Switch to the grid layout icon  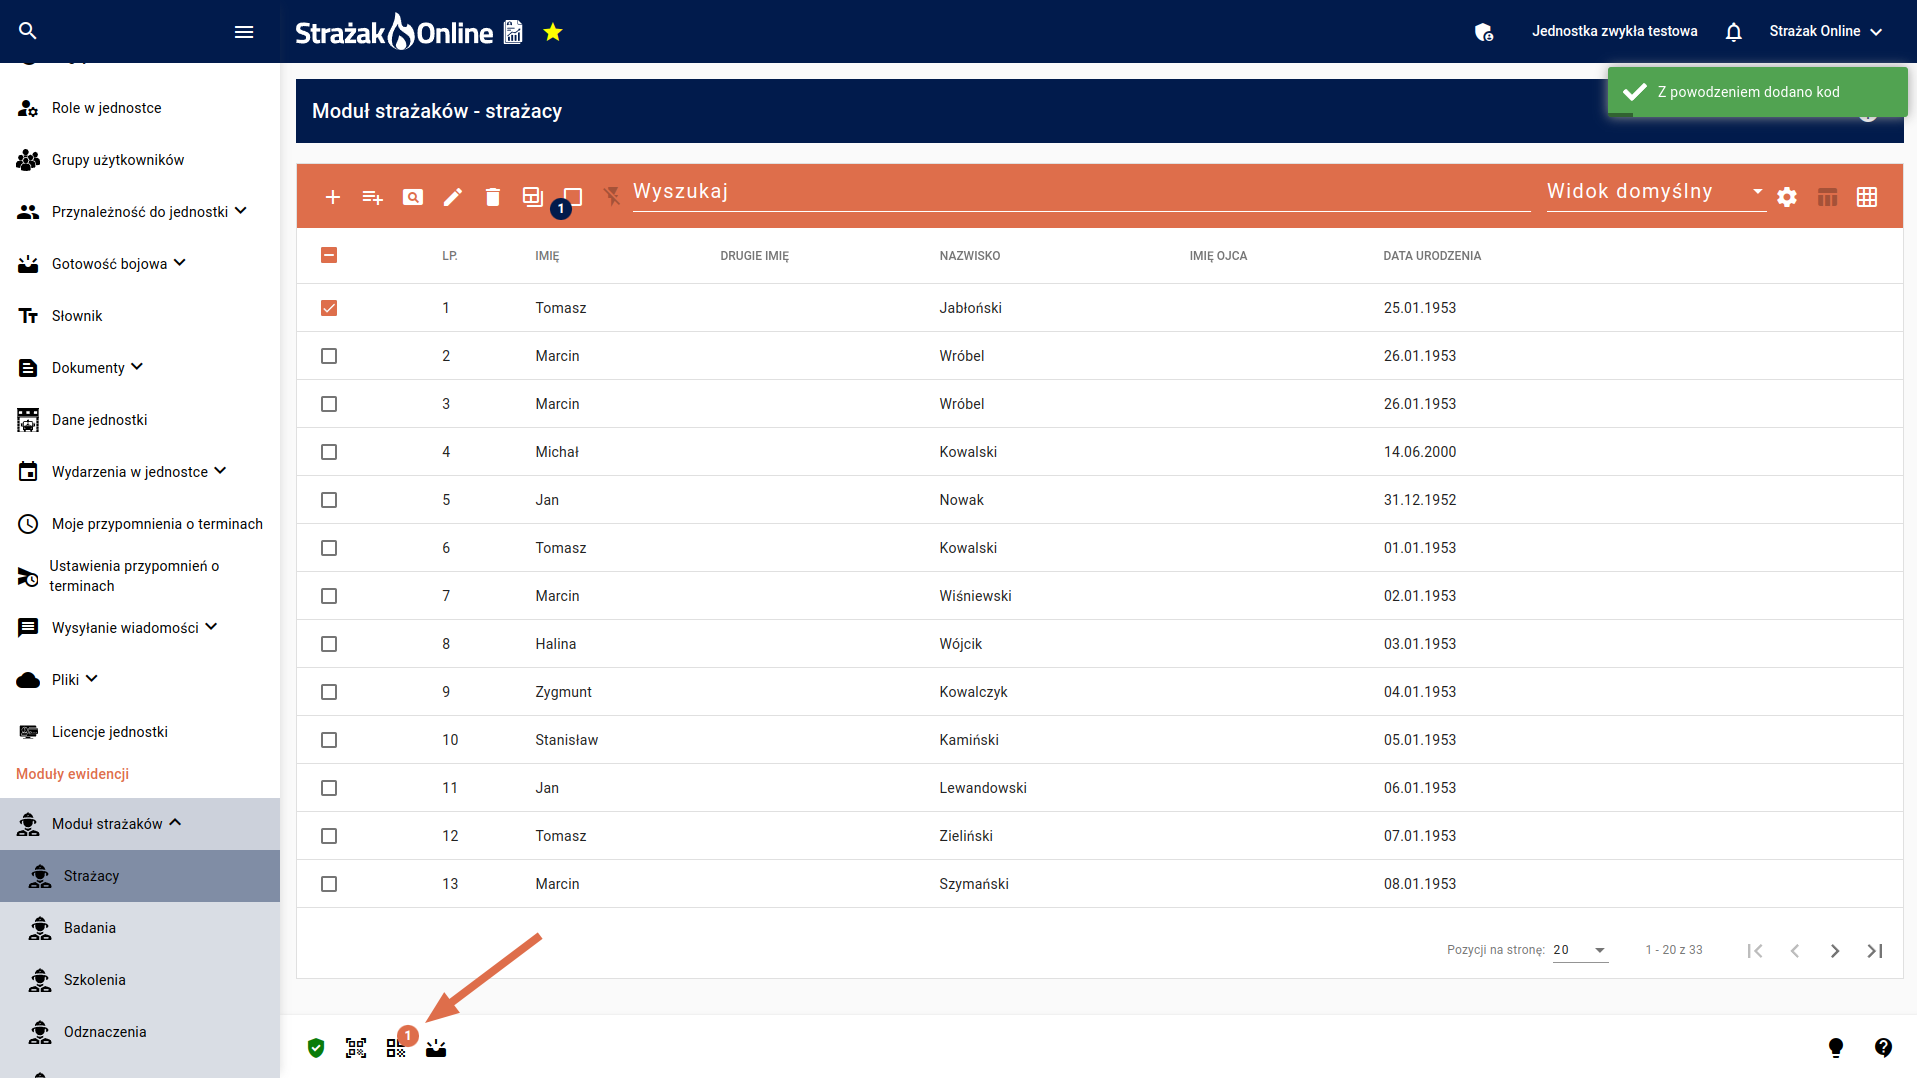pos(1867,197)
